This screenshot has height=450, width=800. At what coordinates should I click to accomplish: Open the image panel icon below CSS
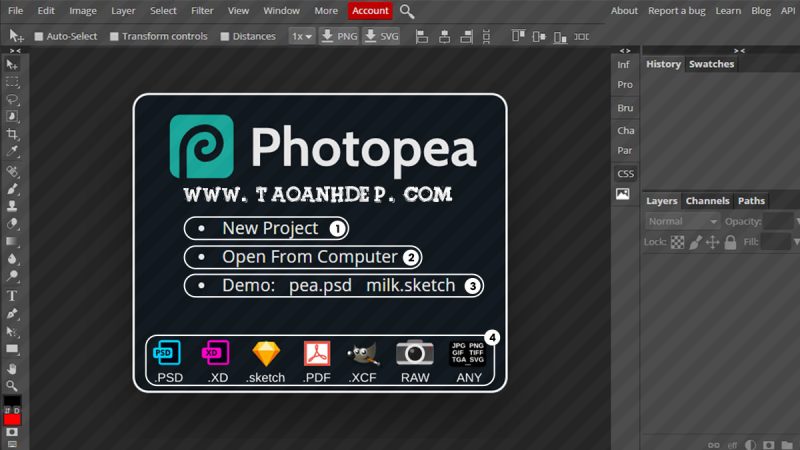tap(622, 194)
